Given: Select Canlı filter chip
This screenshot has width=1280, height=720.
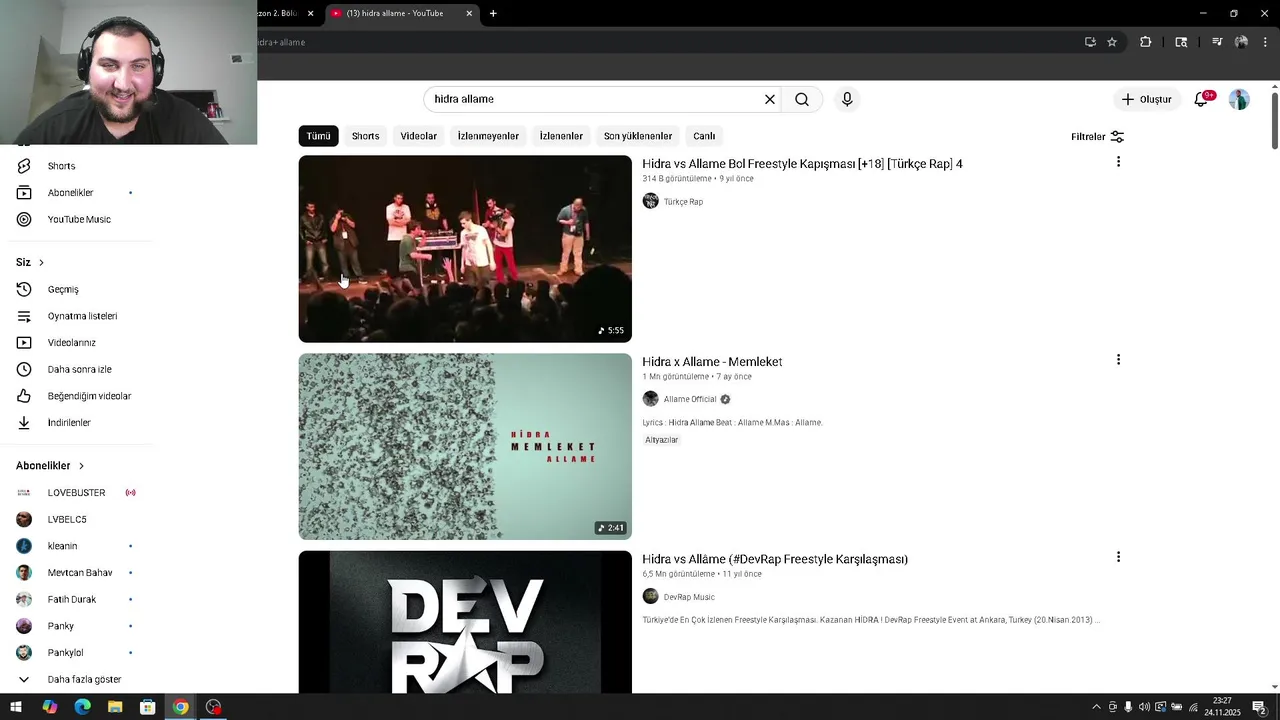Looking at the screenshot, I should (704, 136).
